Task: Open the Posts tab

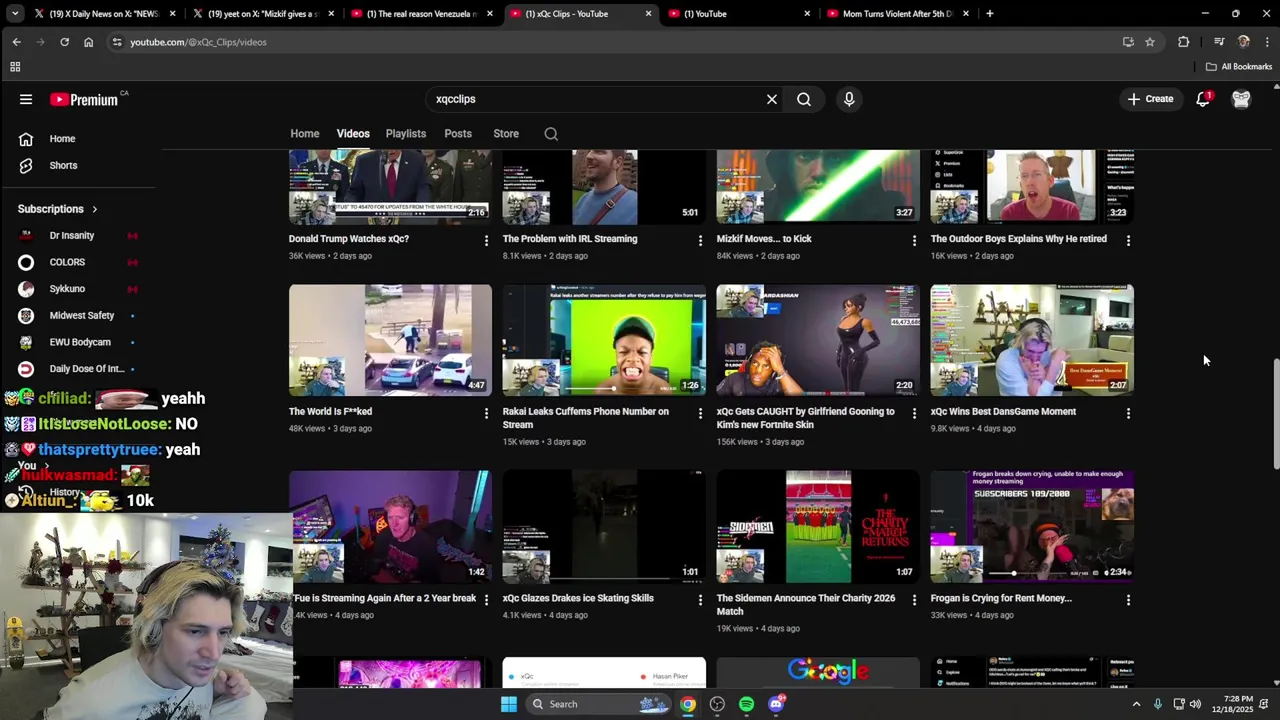Action: [458, 134]
